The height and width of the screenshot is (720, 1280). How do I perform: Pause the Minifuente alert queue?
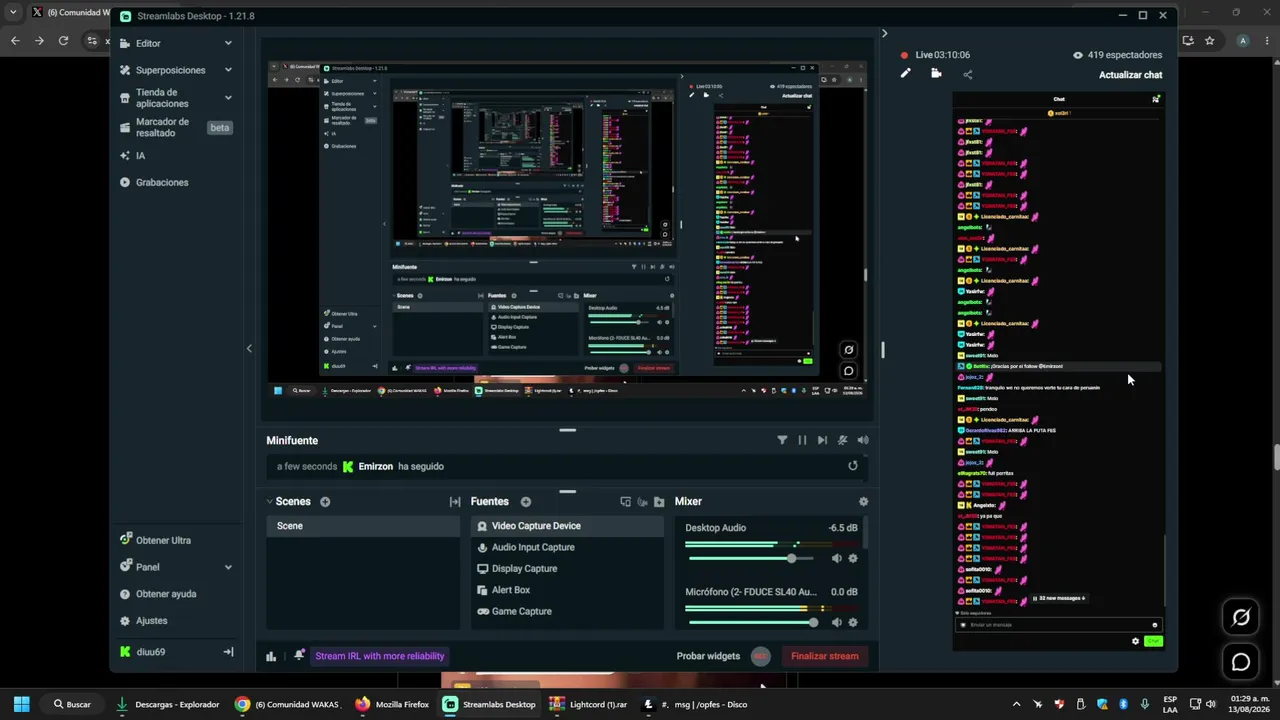point(802,440)
